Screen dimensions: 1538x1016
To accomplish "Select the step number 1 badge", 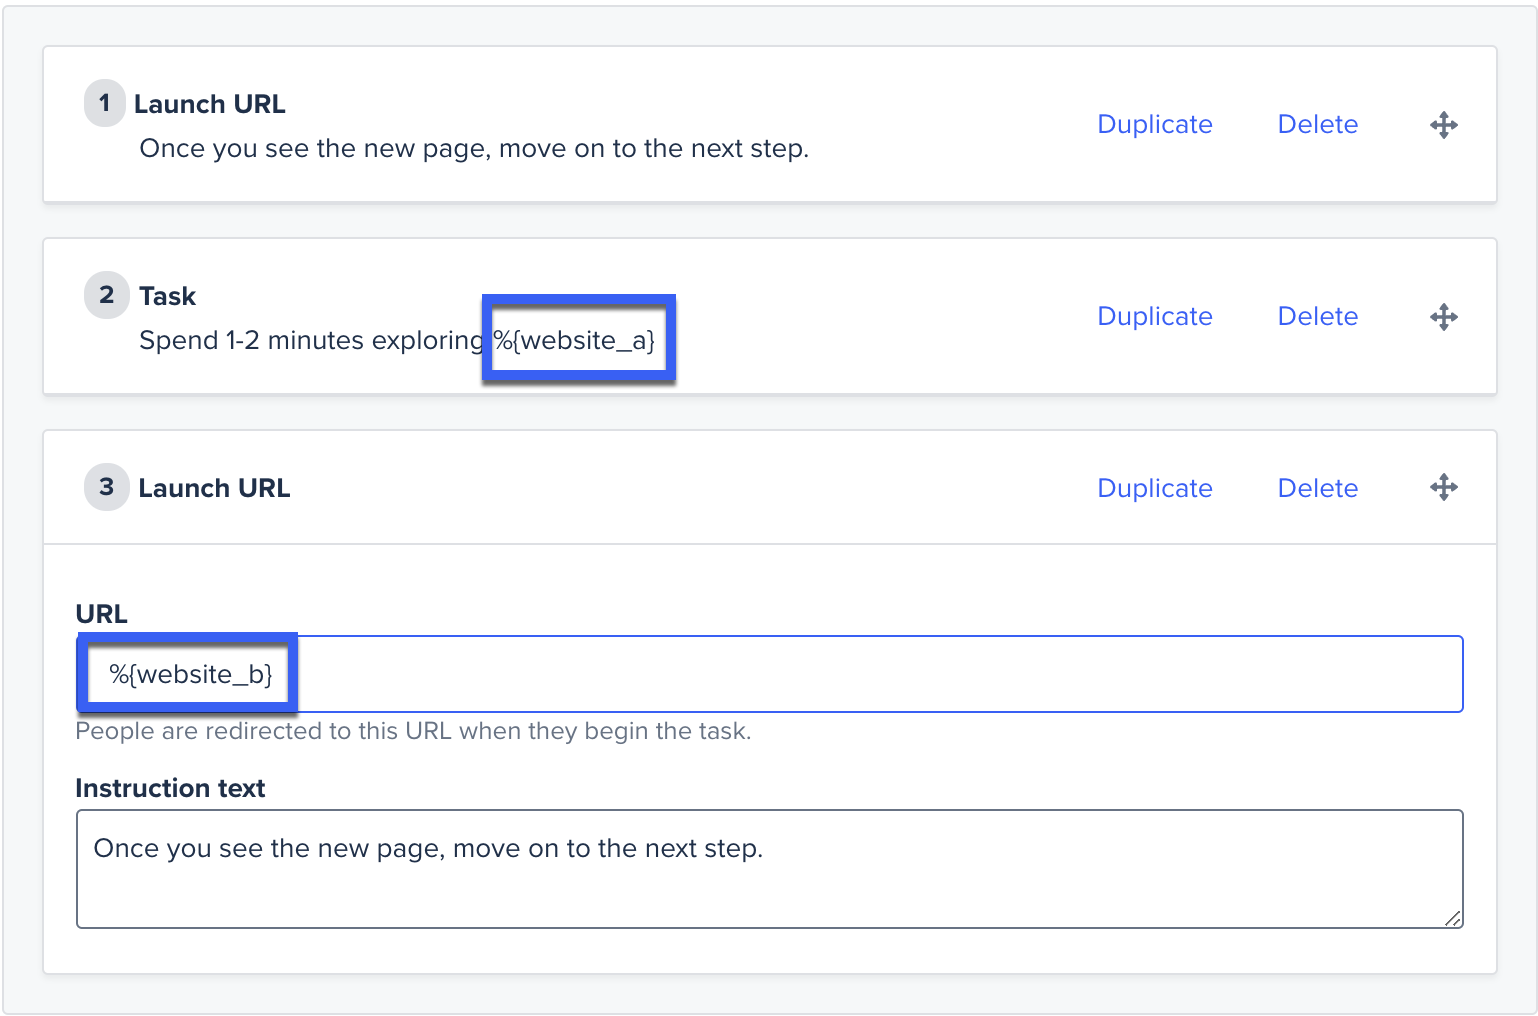I will [105, 103].
